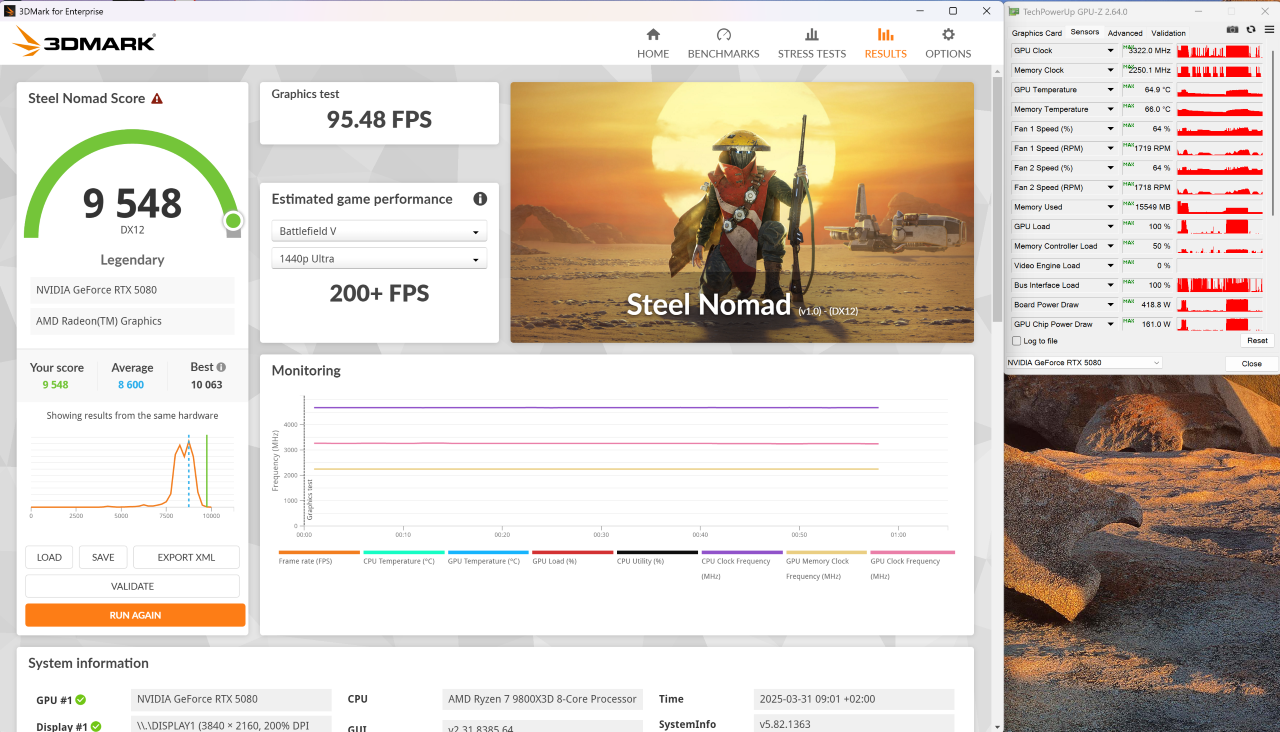Toggle Frame rate (FPS) legend series

click(x=319, y=557)
